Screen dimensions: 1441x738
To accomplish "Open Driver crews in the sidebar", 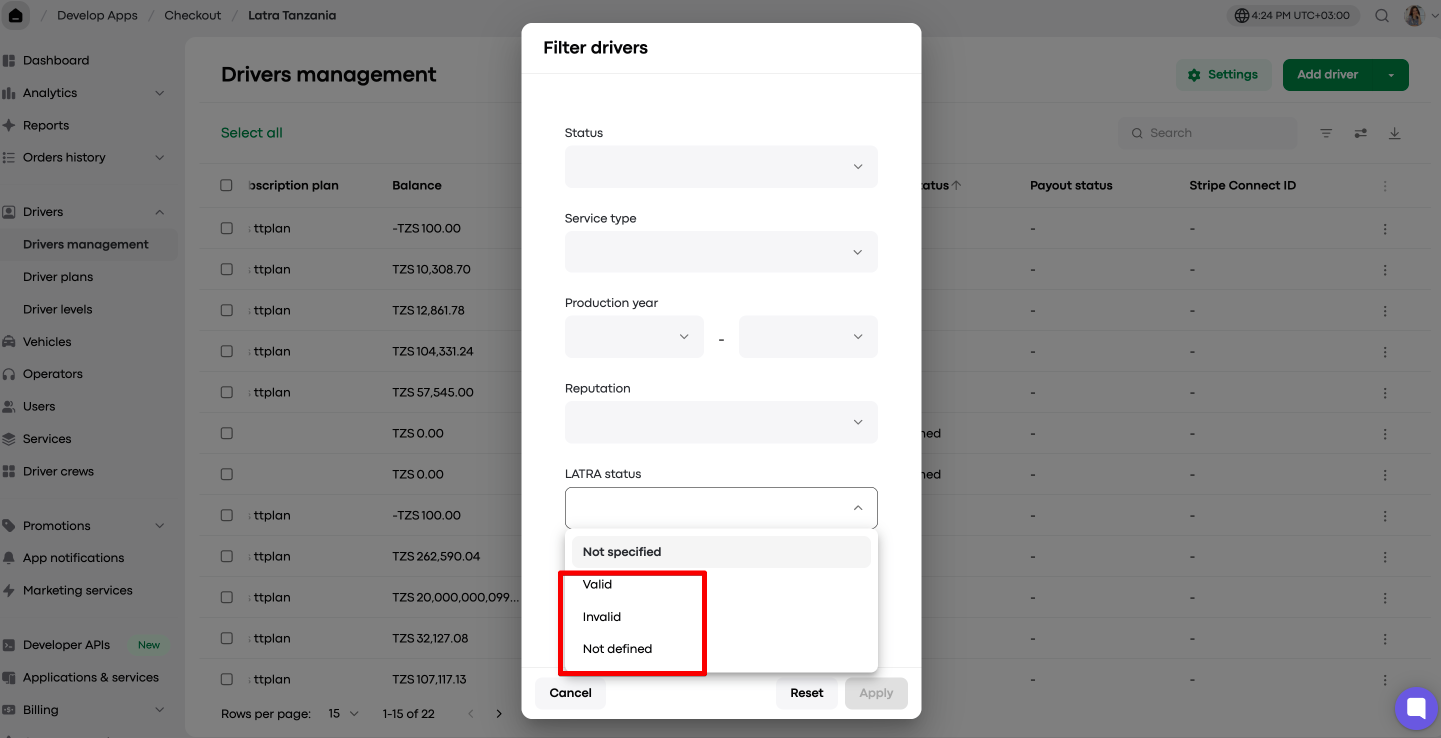I will click(58, 471).
